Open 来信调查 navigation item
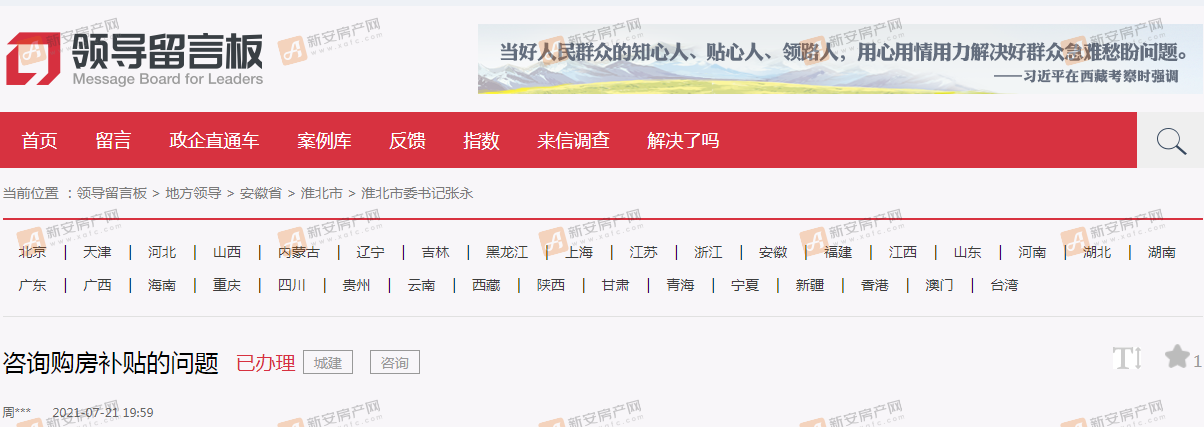 point(573,141)
